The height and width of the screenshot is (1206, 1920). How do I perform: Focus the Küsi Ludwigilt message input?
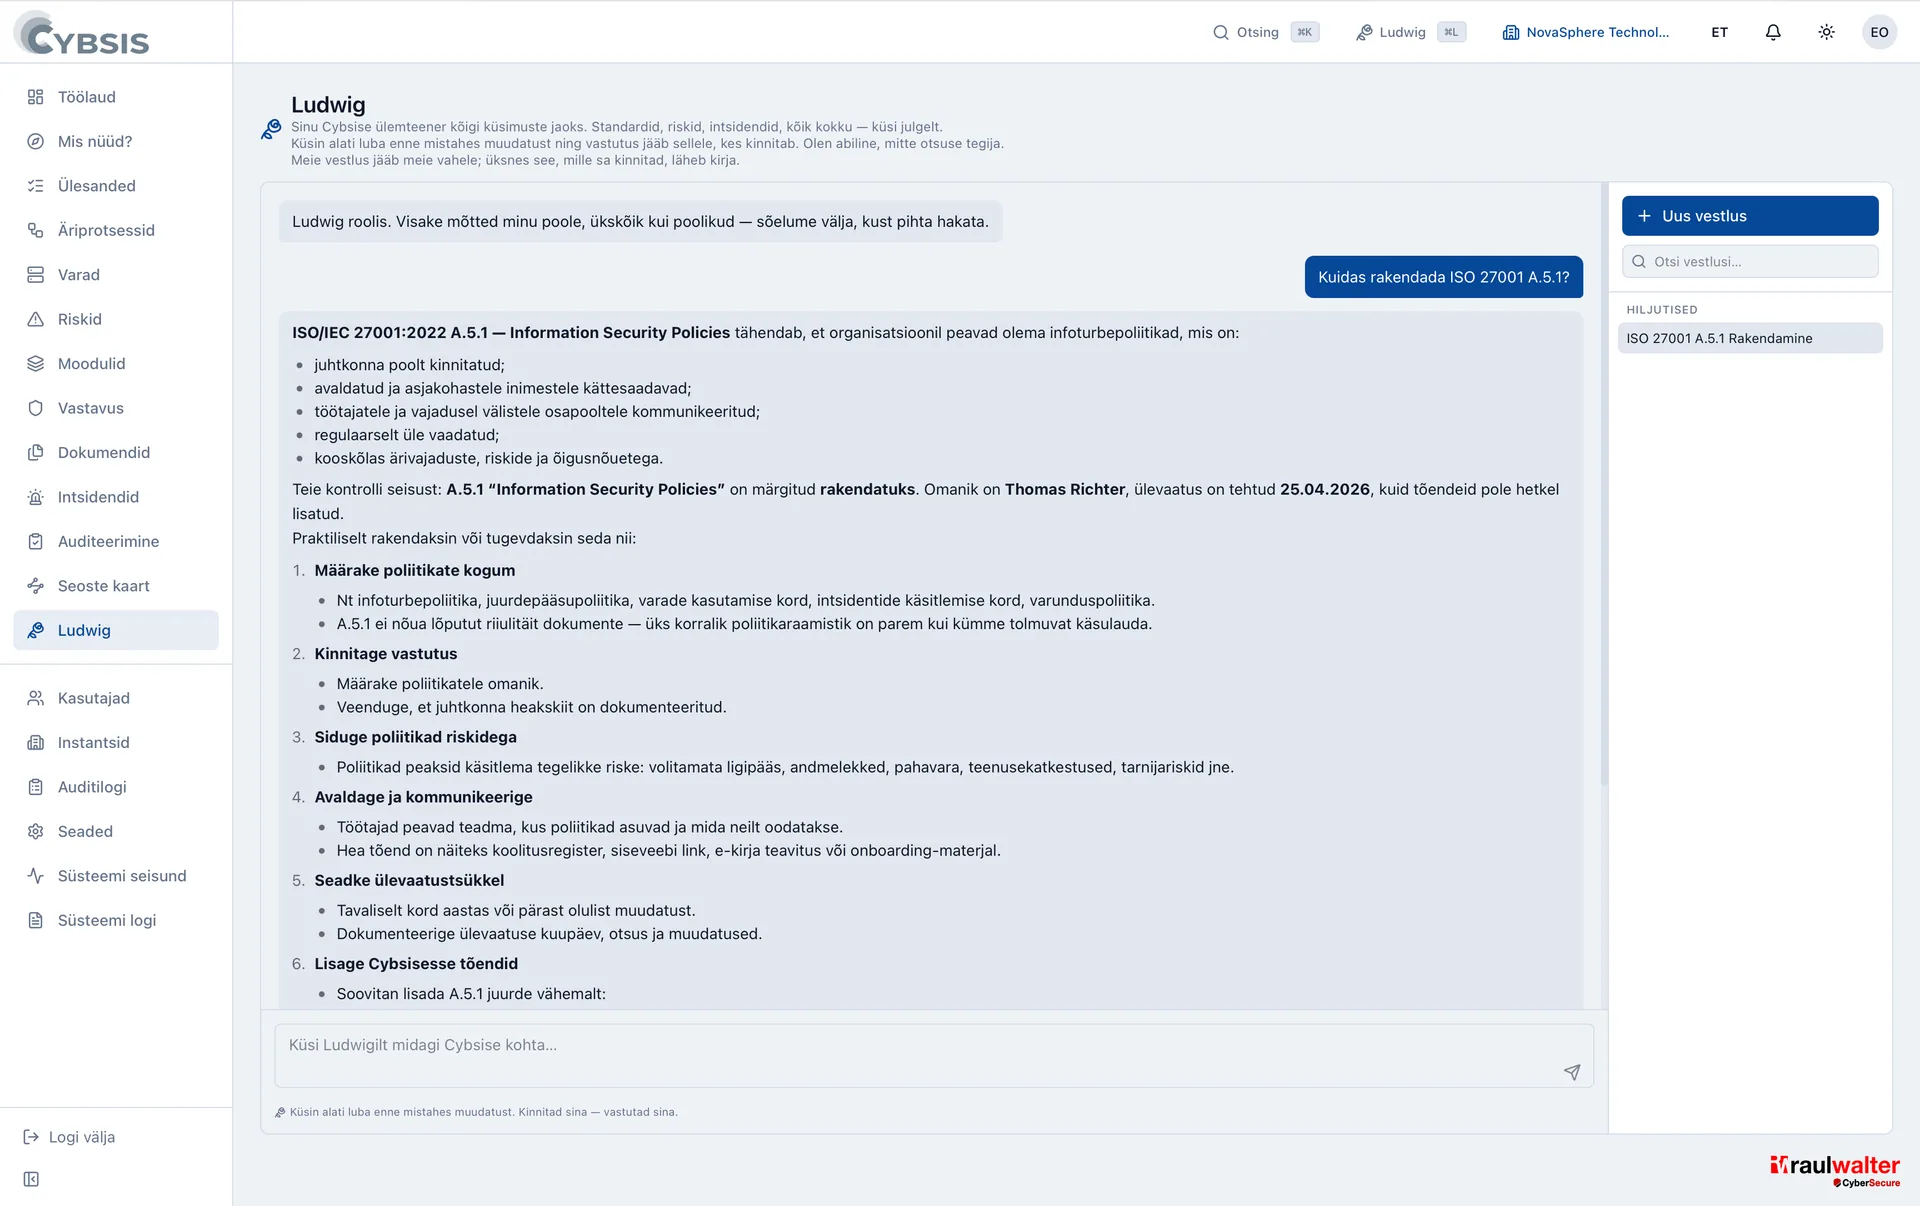point(934,1056)
